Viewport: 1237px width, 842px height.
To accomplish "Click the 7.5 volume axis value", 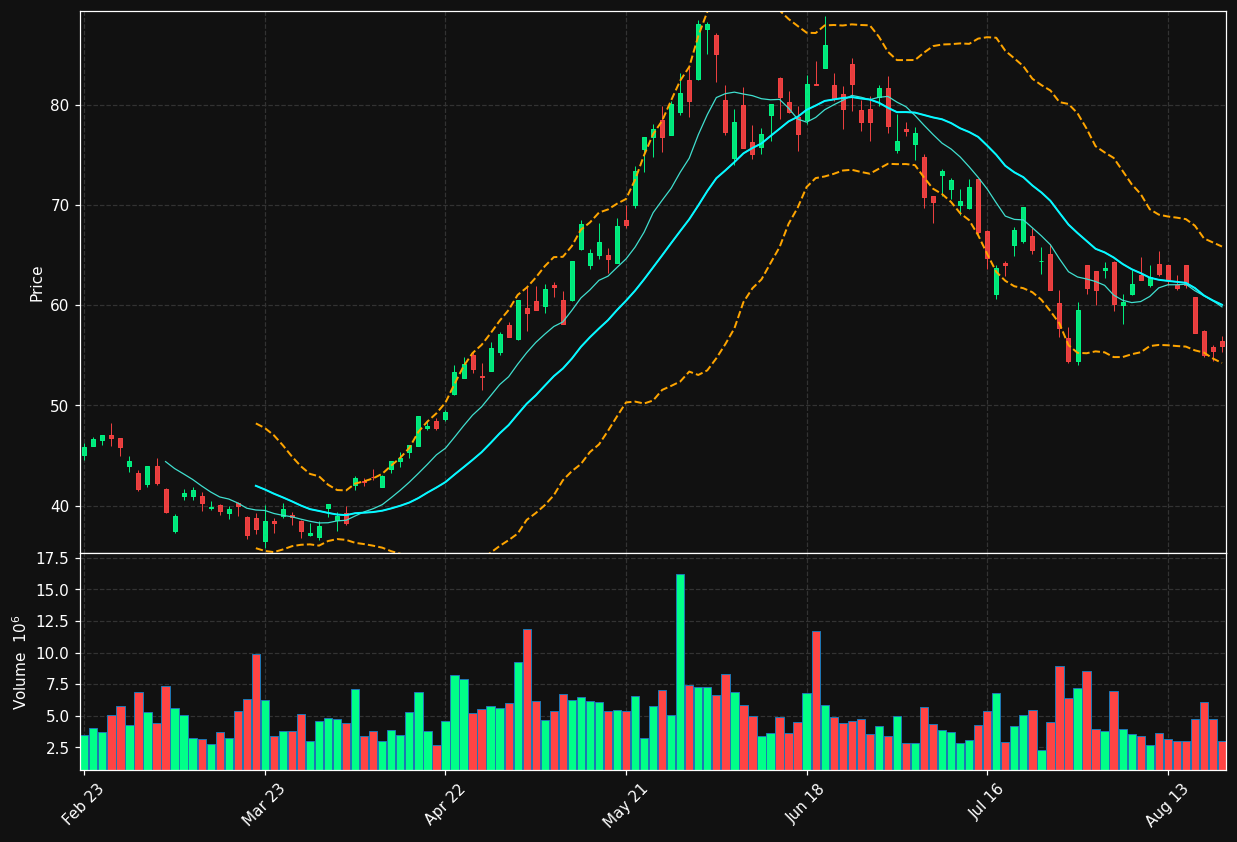I will (x=57, y=685).
